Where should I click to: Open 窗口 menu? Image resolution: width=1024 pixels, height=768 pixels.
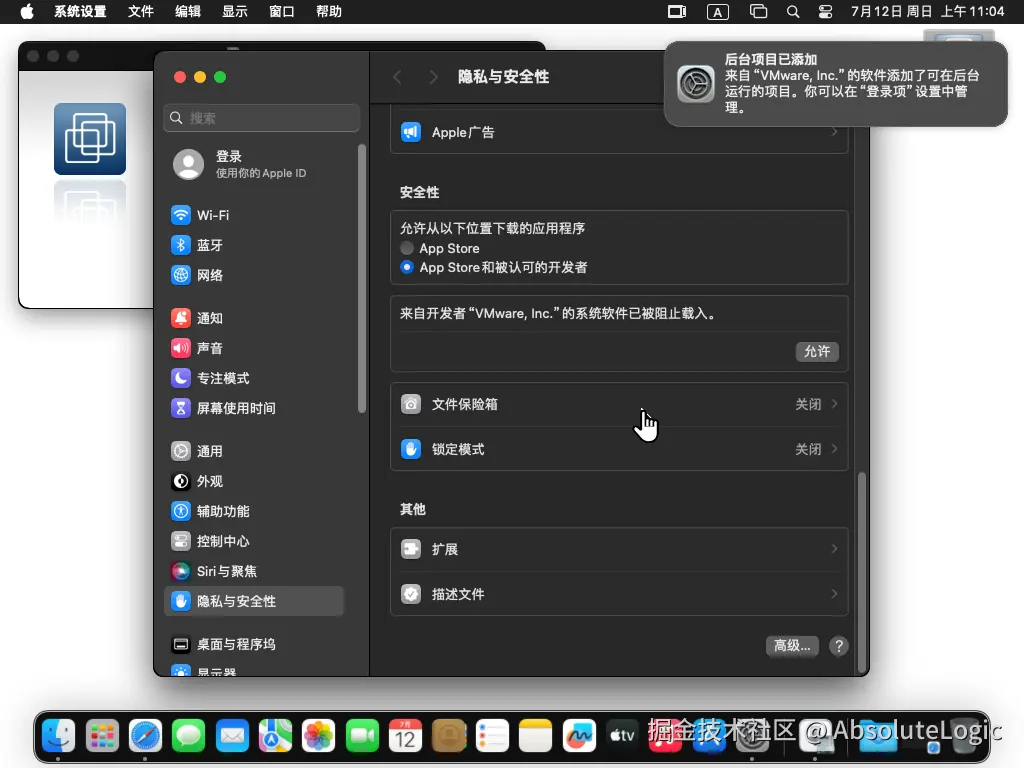tap(281, 12)
